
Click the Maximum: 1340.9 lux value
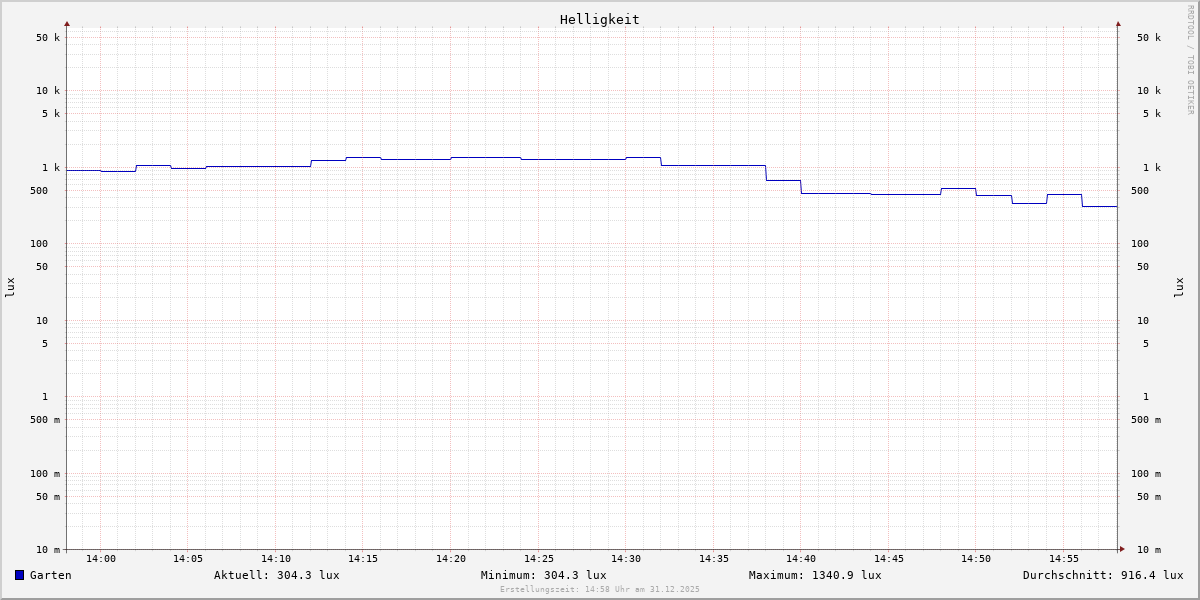click(815, 575)
